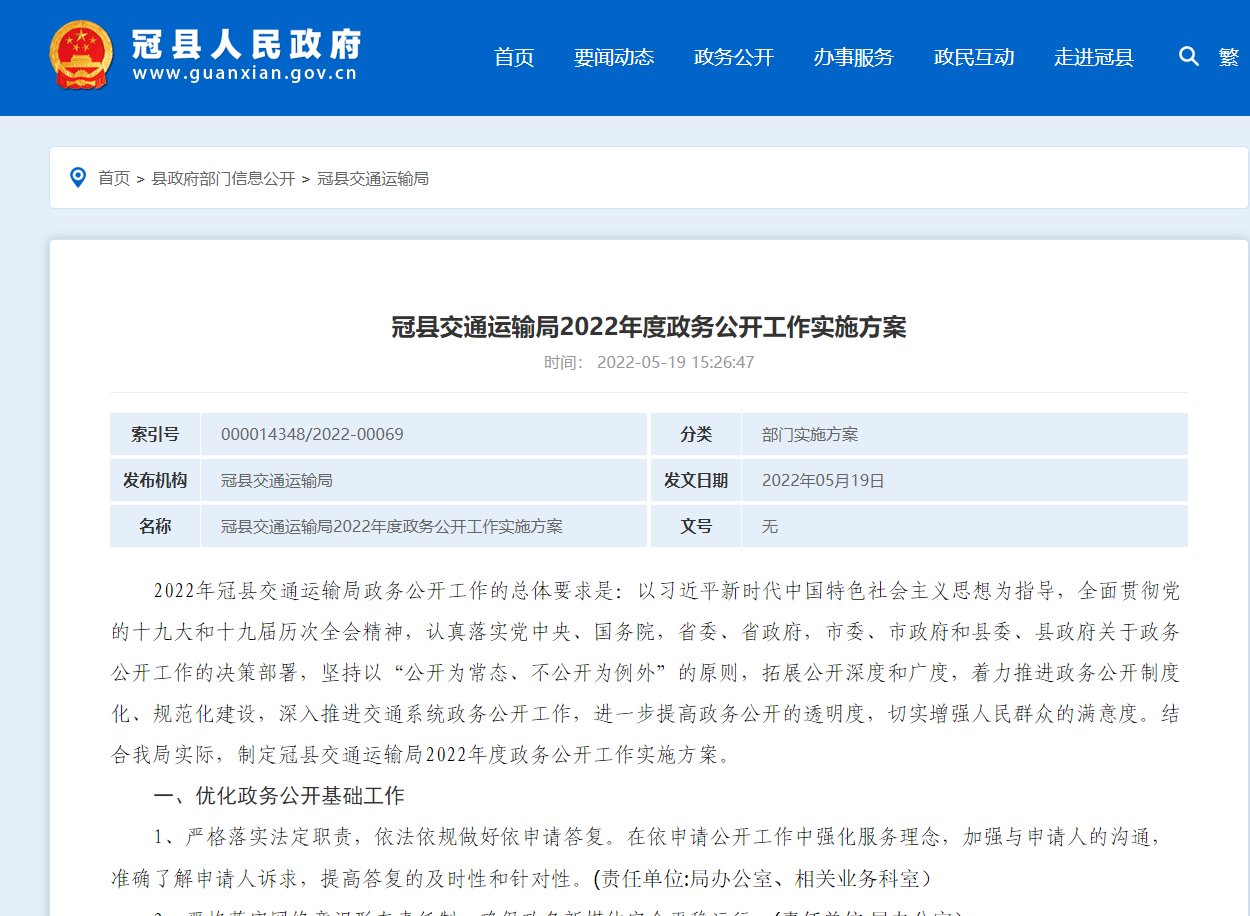The height and width of the screenshot is (916, 1250).
Task: Select the index number 000014348/2022-00069
Action: [x=312, y=434]
